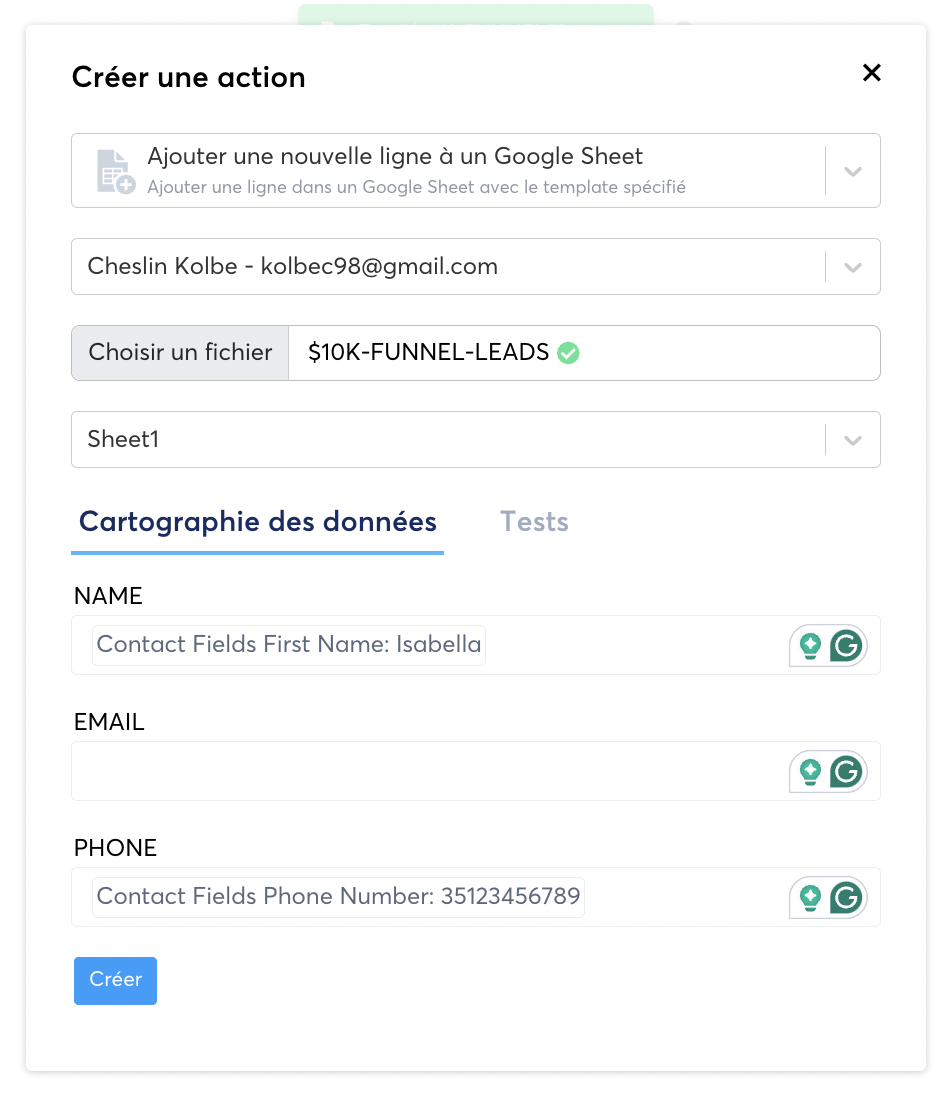Screen dimensions: 948x1096
Task: Select the Contact Fields First Name tag
Action: click(x=289, y=645)
